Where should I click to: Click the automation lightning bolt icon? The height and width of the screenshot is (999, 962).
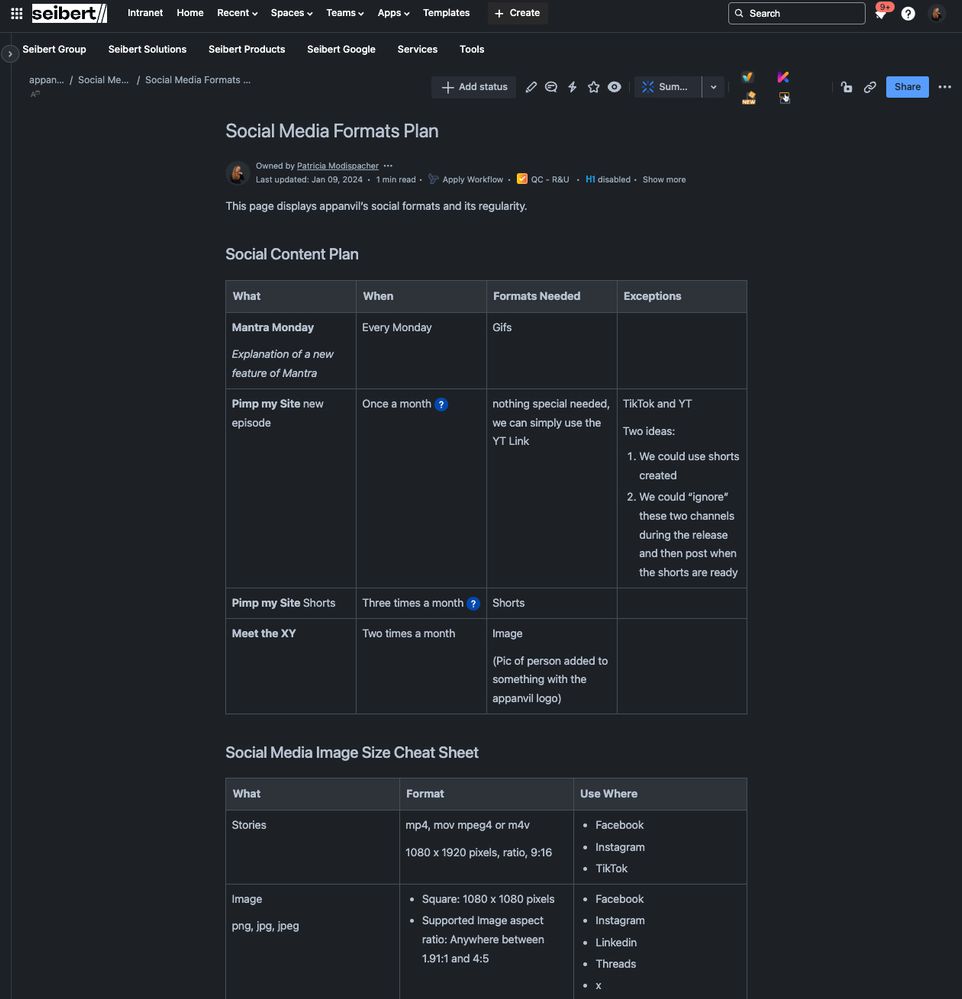[571, 86]
